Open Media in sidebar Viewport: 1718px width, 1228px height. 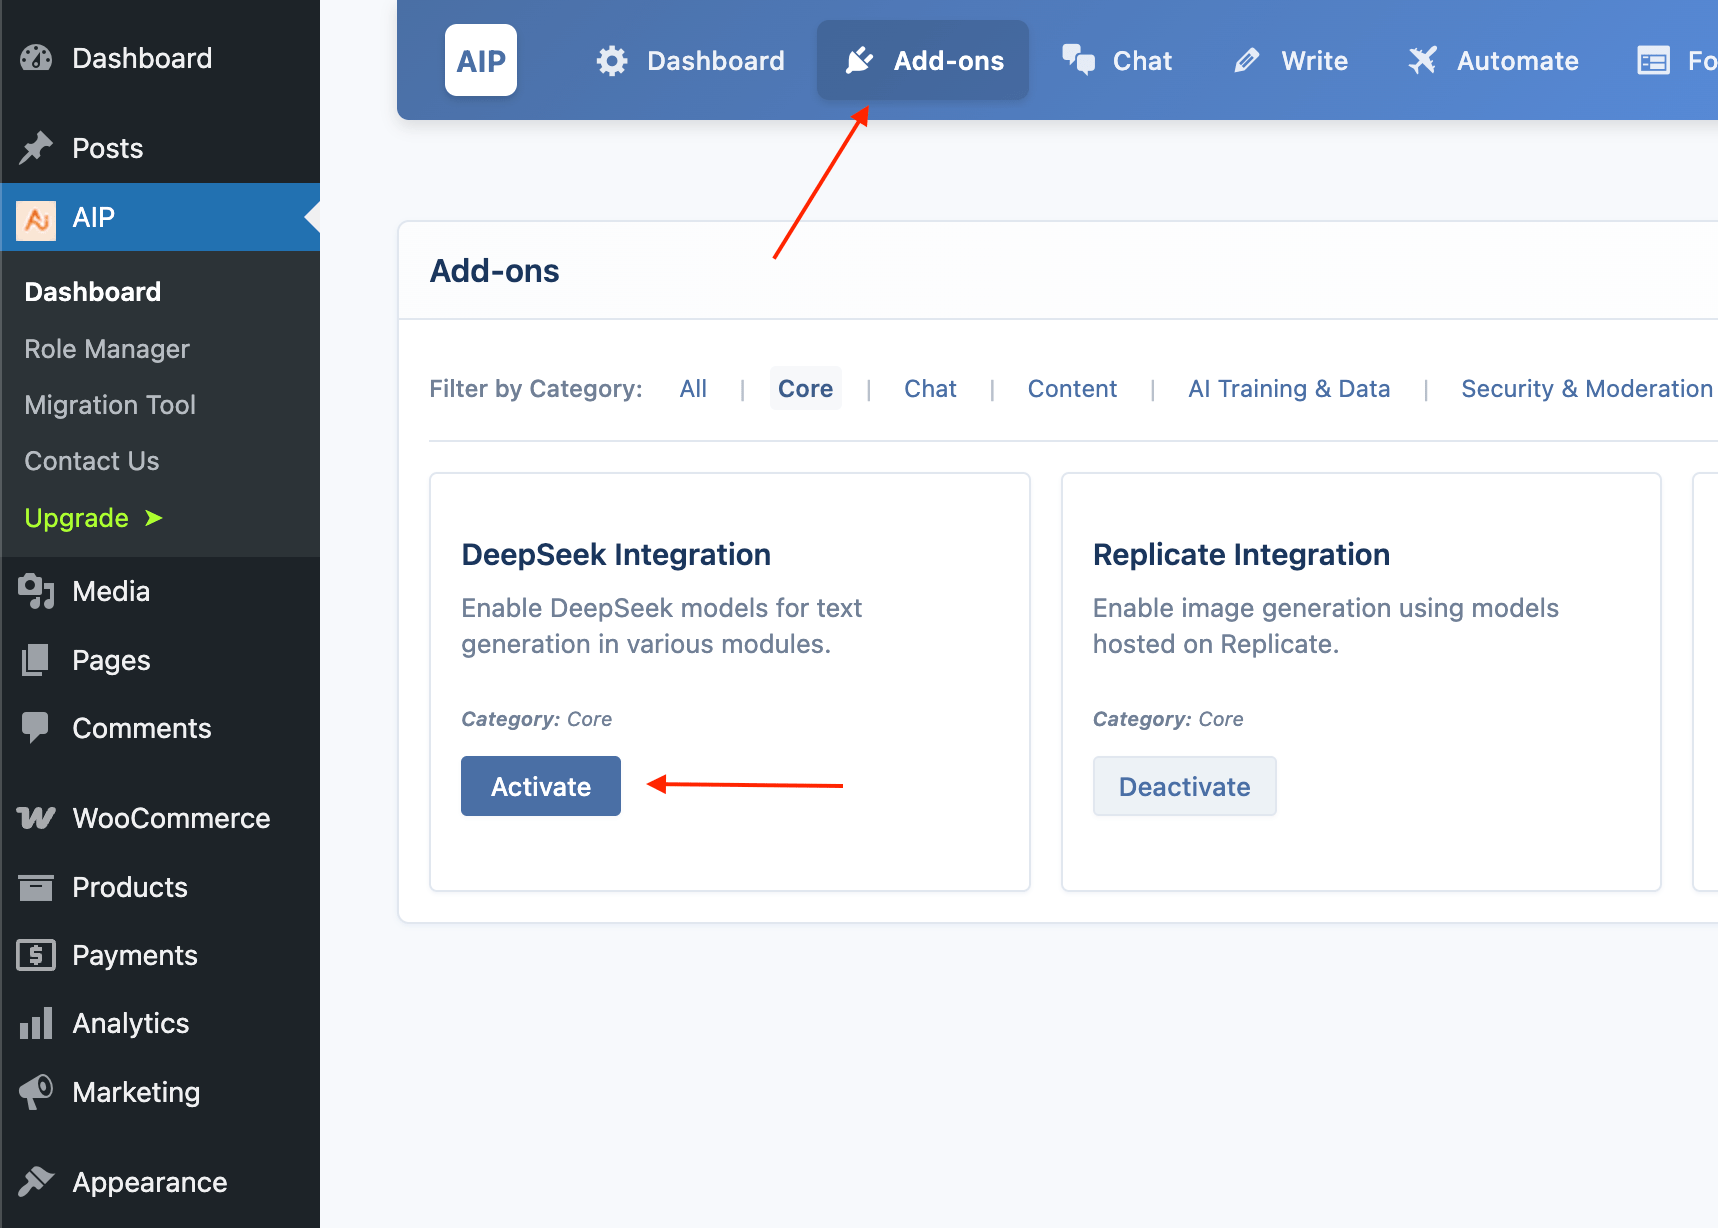[160, 591]
